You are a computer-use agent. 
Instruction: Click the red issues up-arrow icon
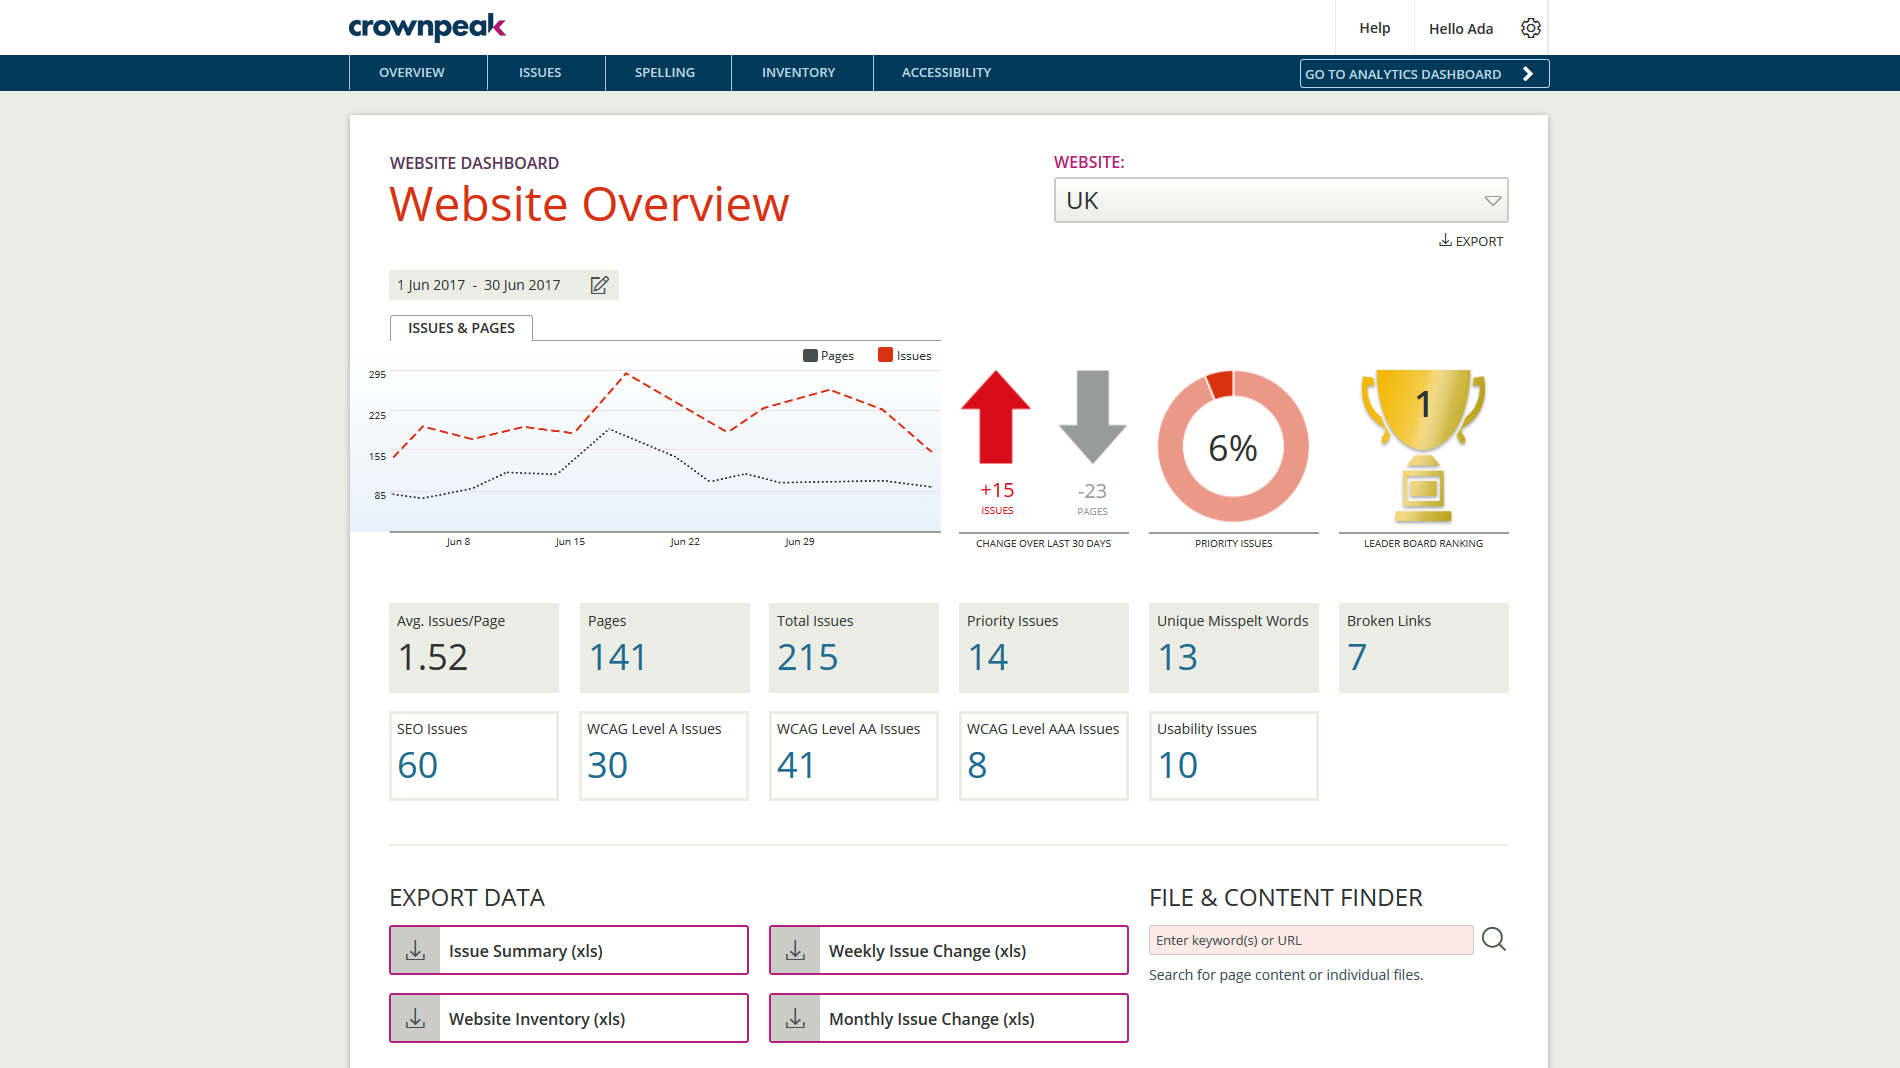pyautogui.click(x=995, y=418)
